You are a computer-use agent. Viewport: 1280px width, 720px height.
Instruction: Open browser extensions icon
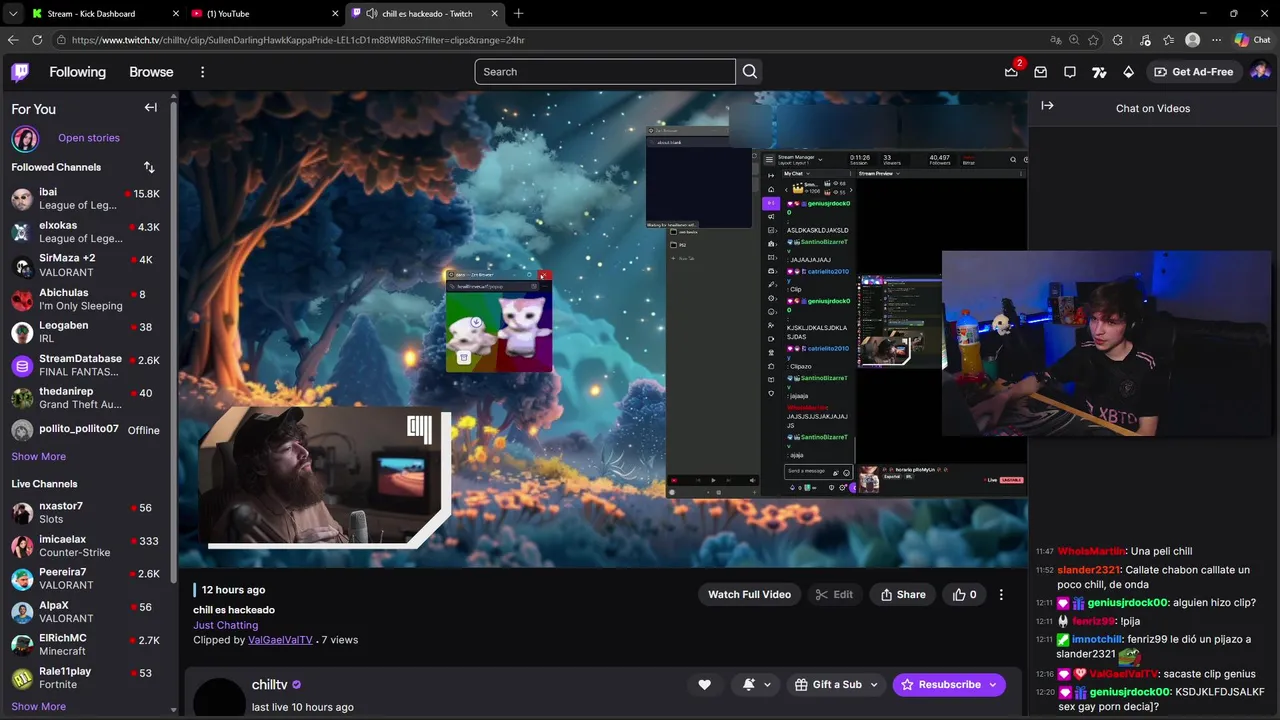coord(1118,40)
